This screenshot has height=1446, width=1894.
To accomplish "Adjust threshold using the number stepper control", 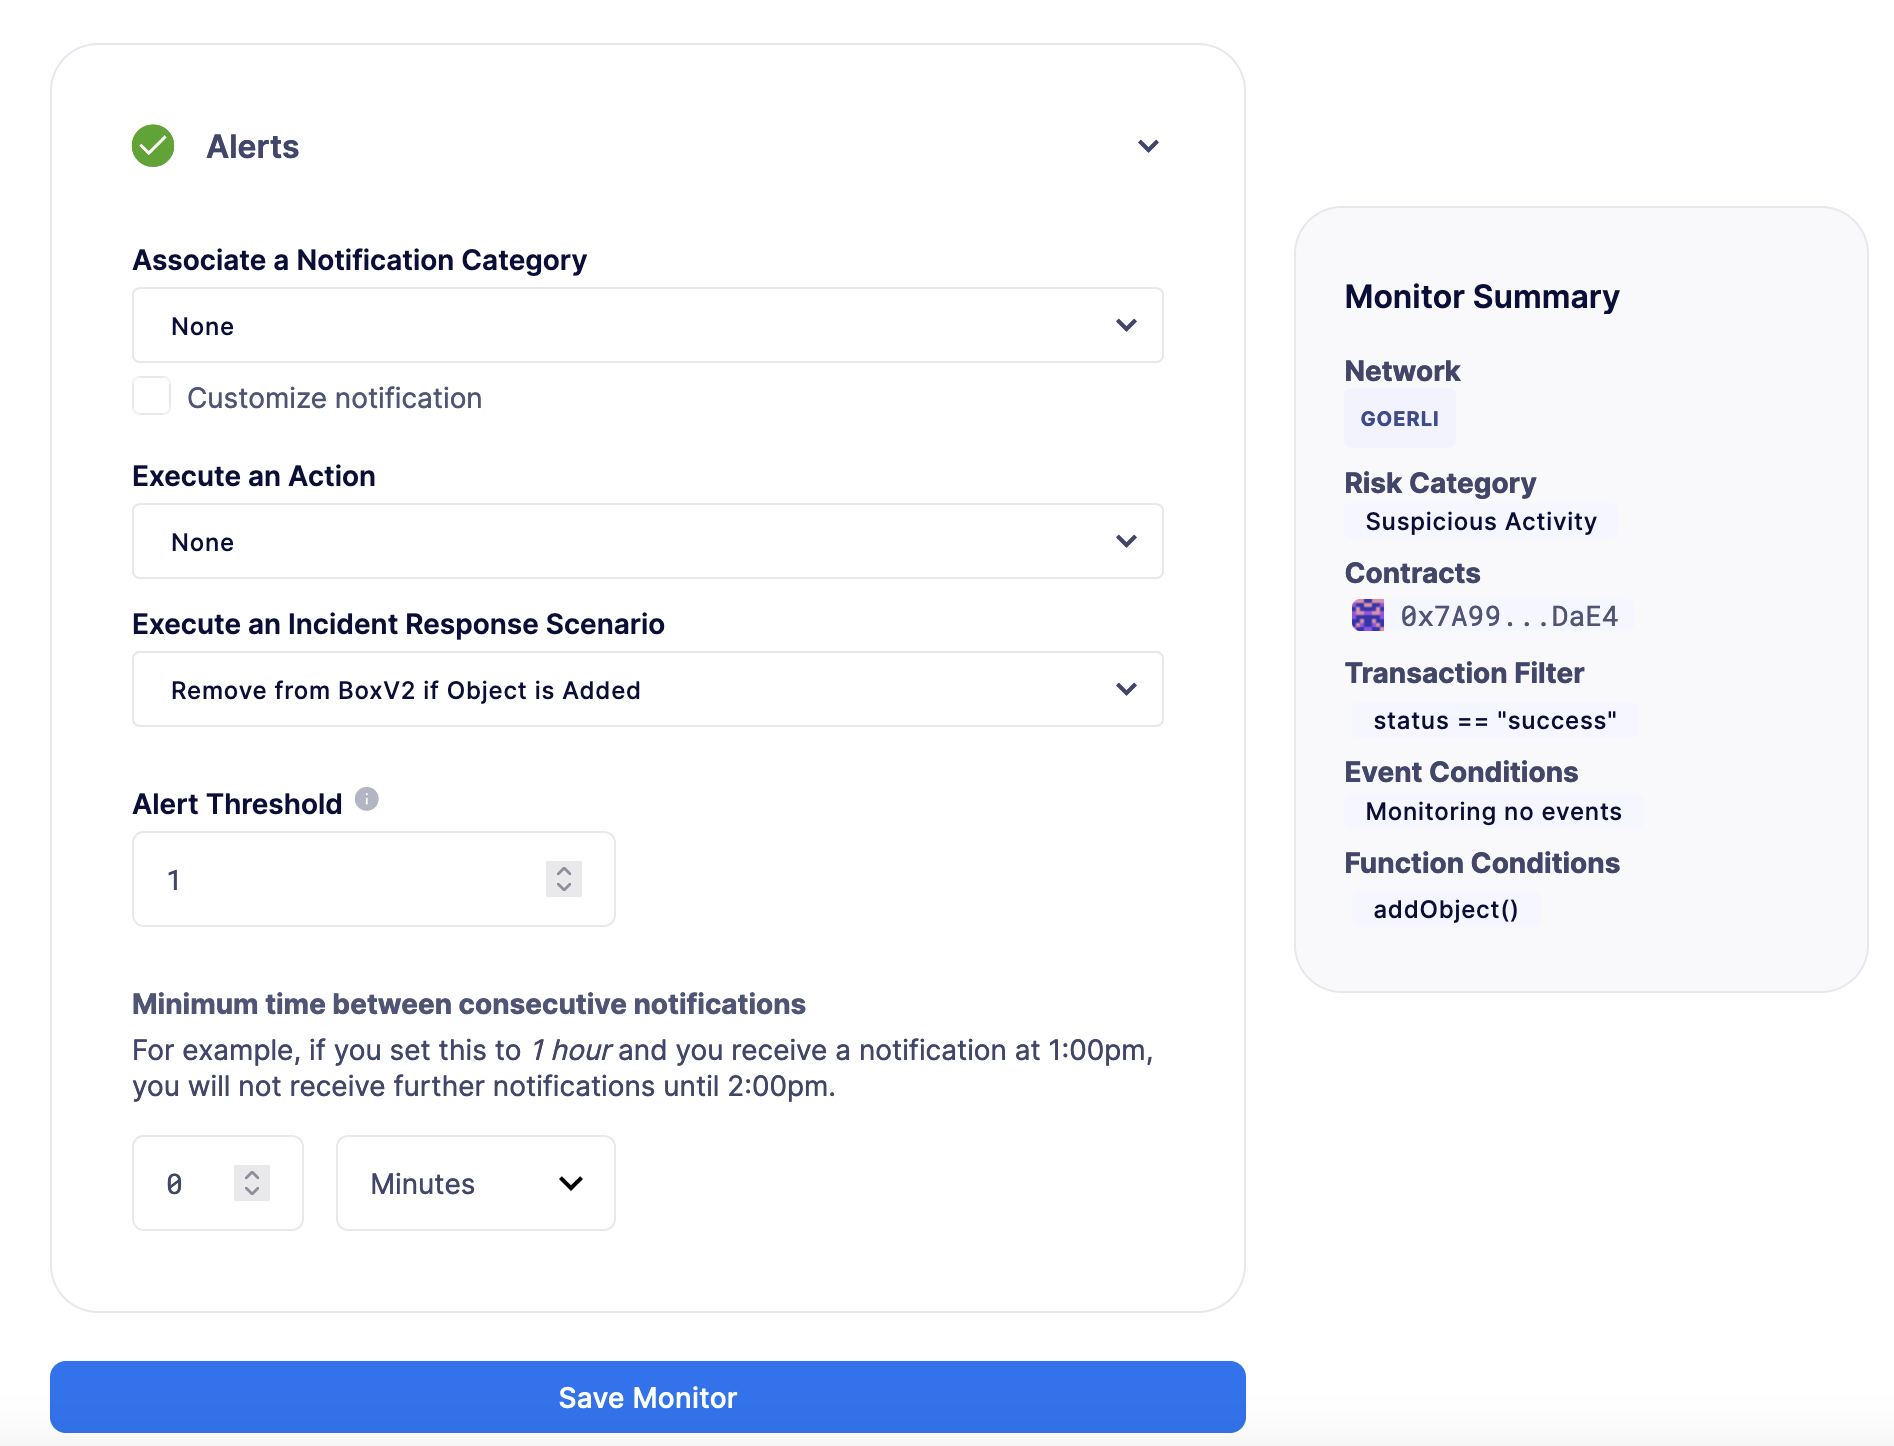I will click(563, 879).
